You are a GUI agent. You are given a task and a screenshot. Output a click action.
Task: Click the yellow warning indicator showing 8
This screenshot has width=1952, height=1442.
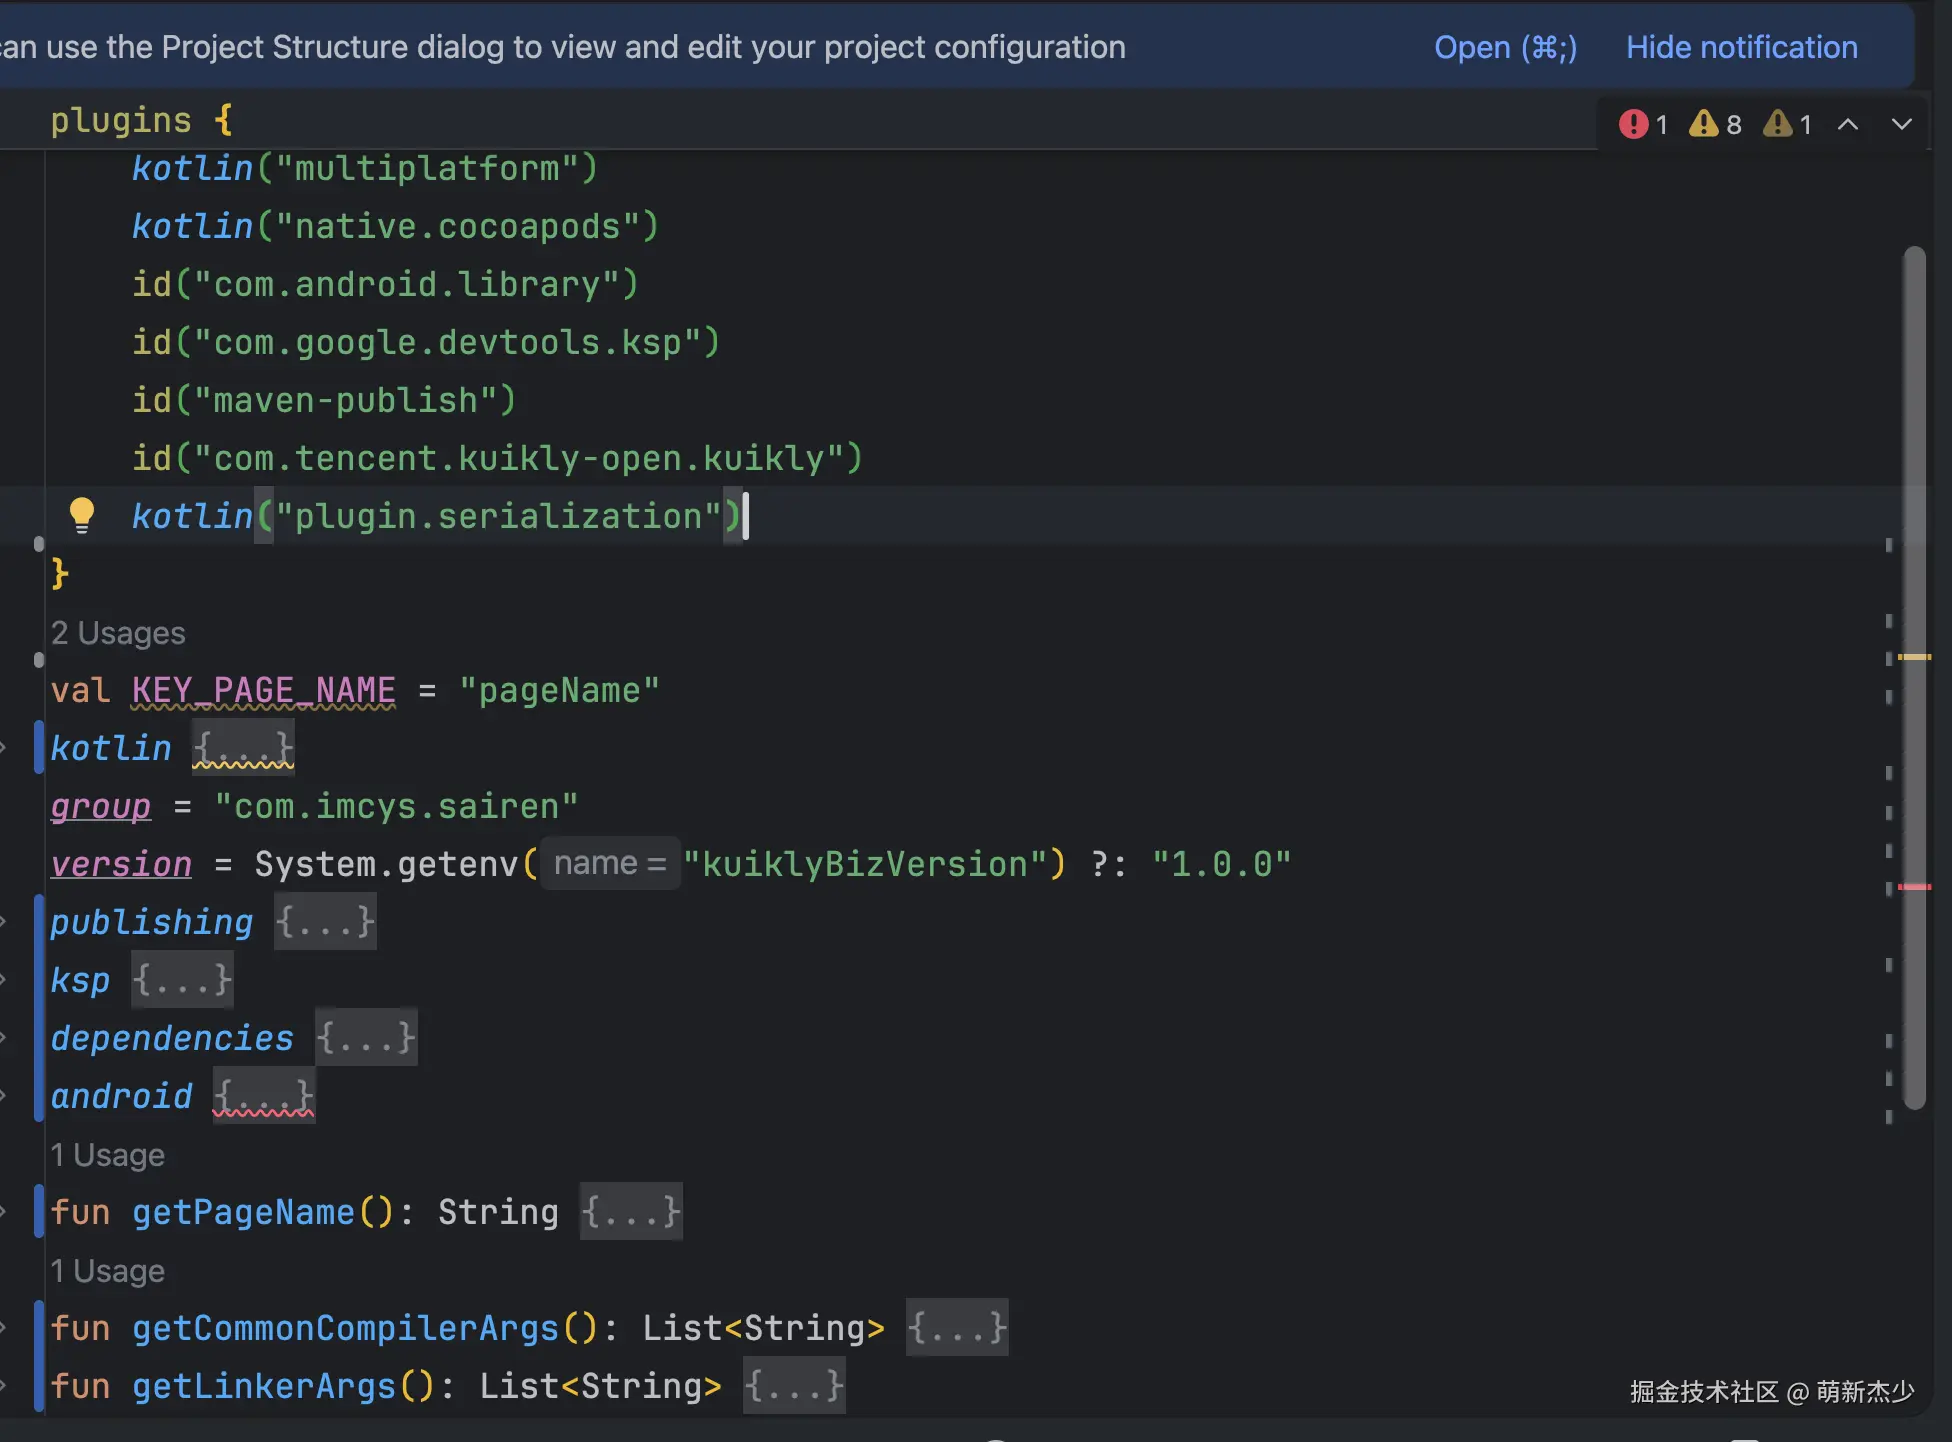(x=1715, y=124)
